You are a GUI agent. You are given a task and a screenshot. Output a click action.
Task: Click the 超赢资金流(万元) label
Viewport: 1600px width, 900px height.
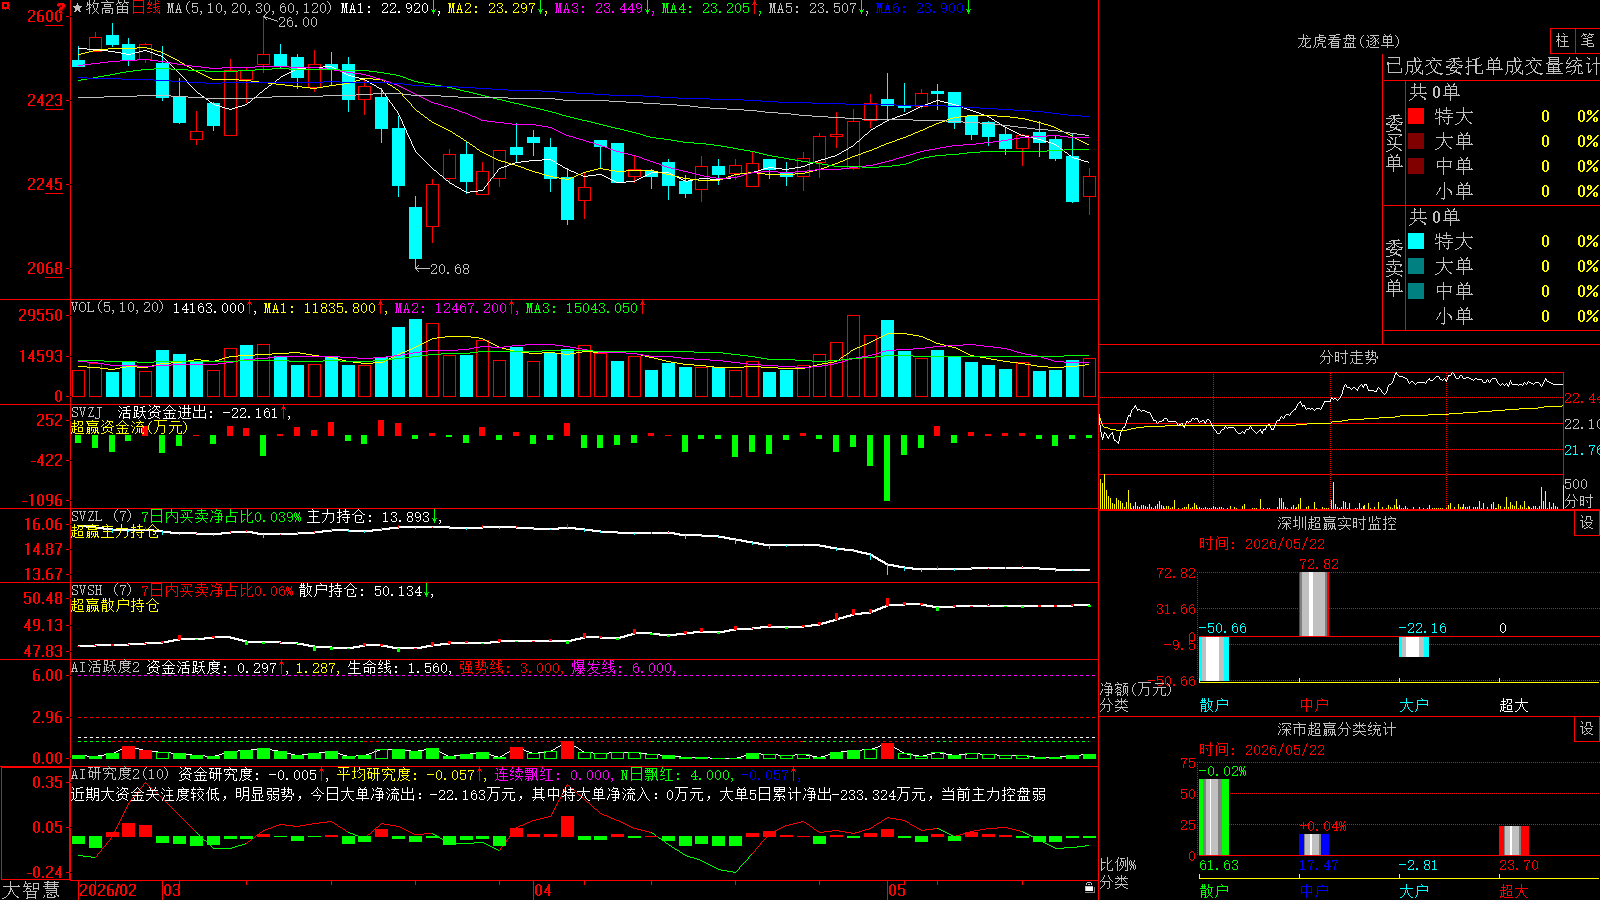[x=129, y=427]
